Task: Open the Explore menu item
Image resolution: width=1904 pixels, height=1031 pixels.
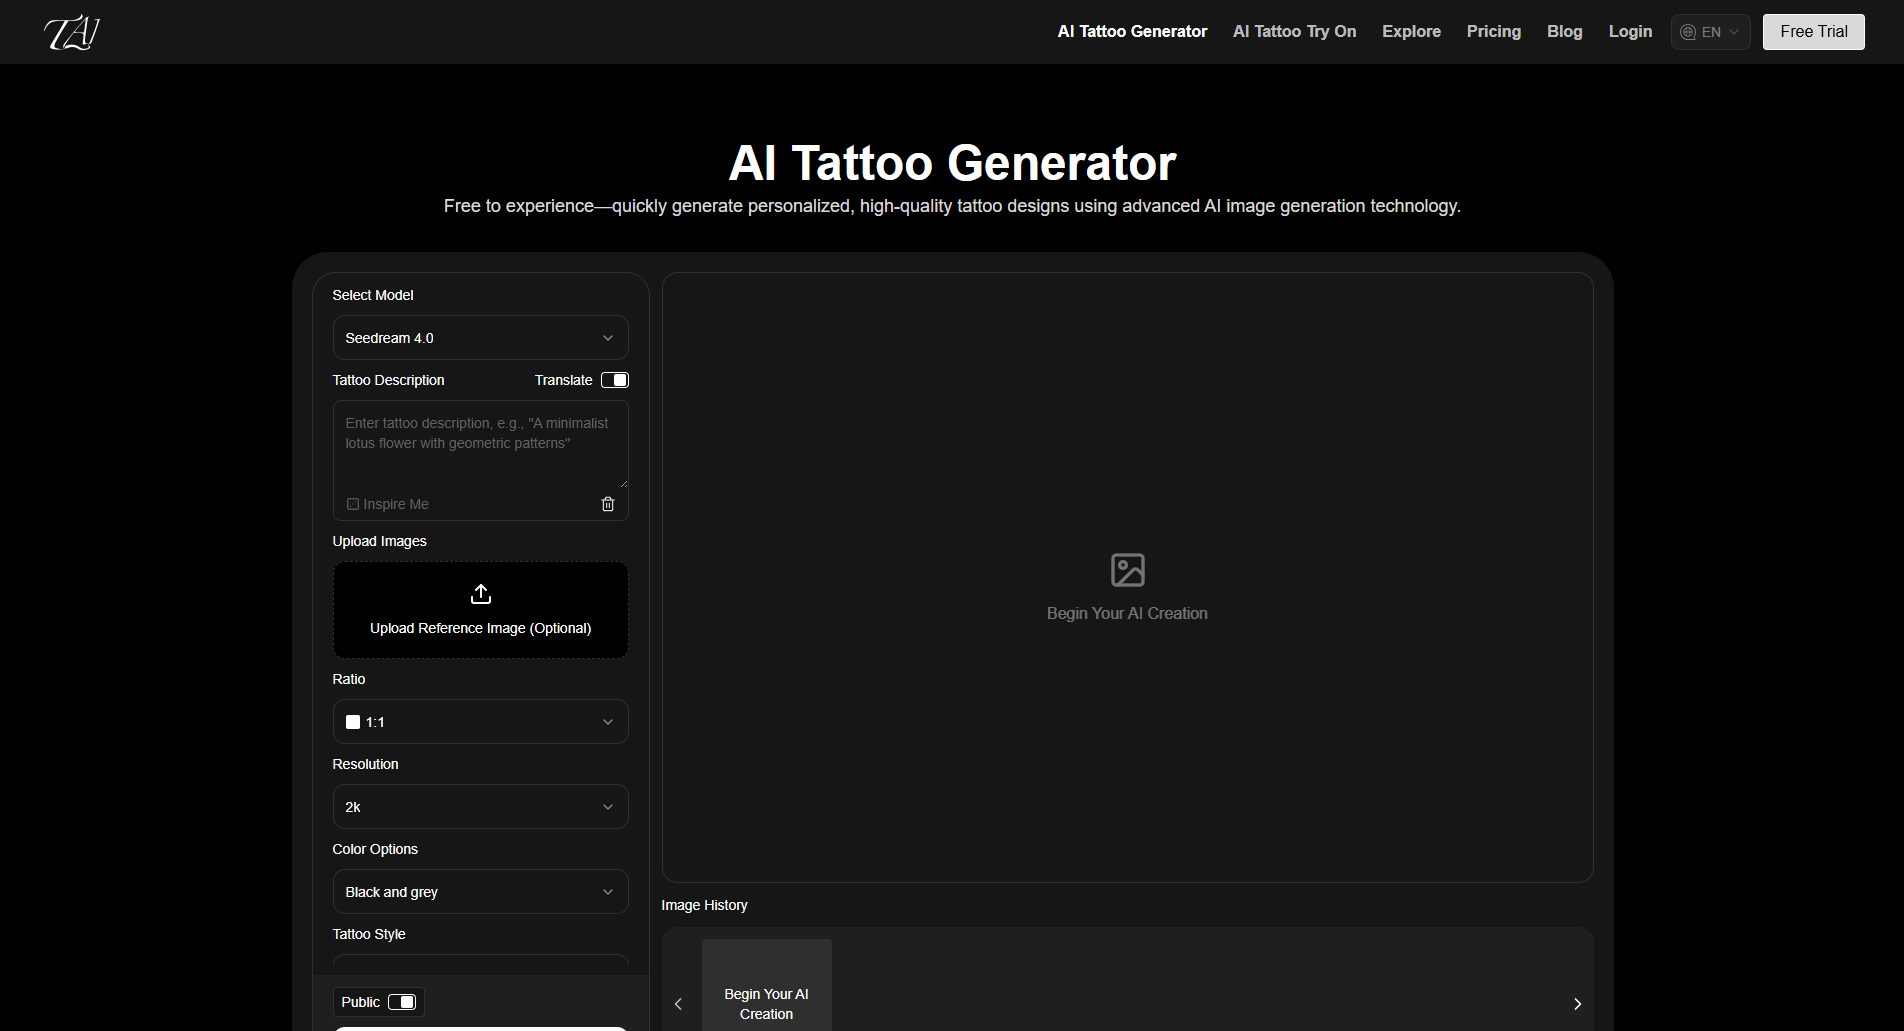Action: (x=1411, y=31)
